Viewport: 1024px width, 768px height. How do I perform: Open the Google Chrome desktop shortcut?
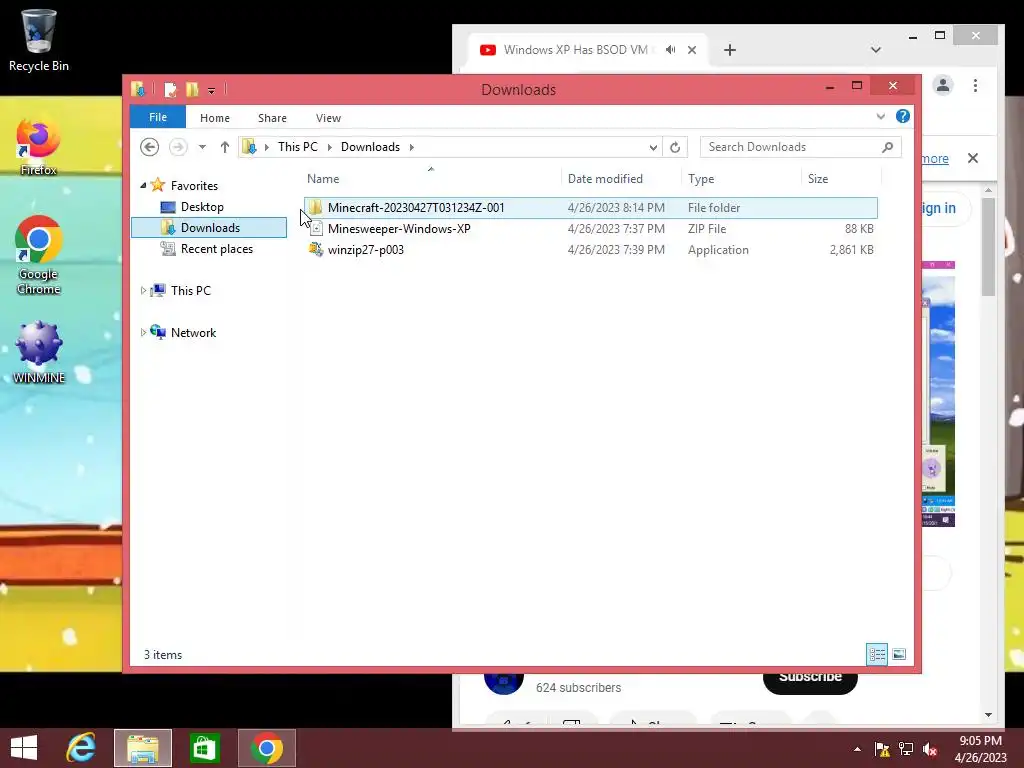click(39, 255)
